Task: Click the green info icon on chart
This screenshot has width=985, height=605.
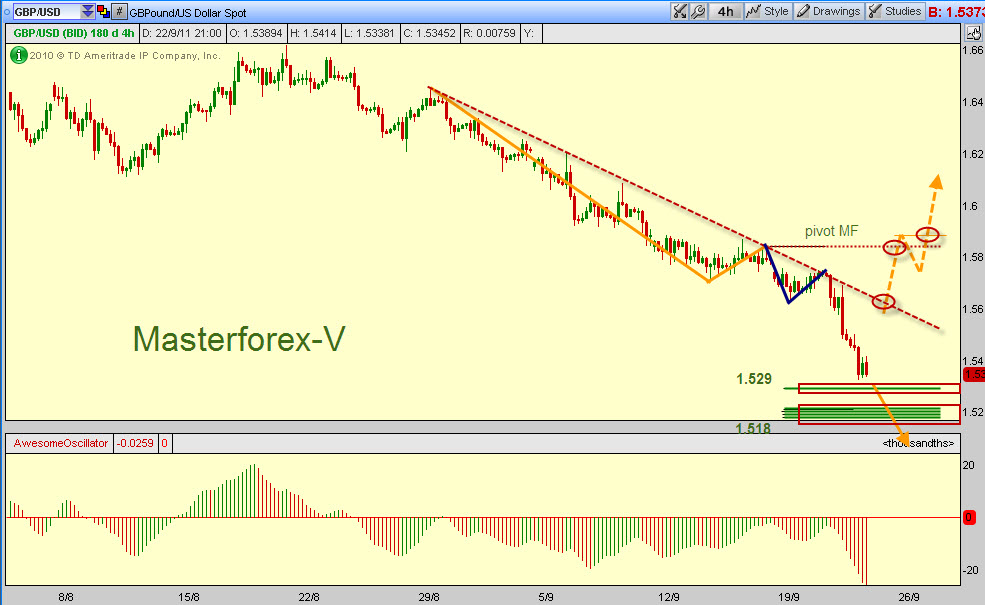Action: click(x=18, y=55)
